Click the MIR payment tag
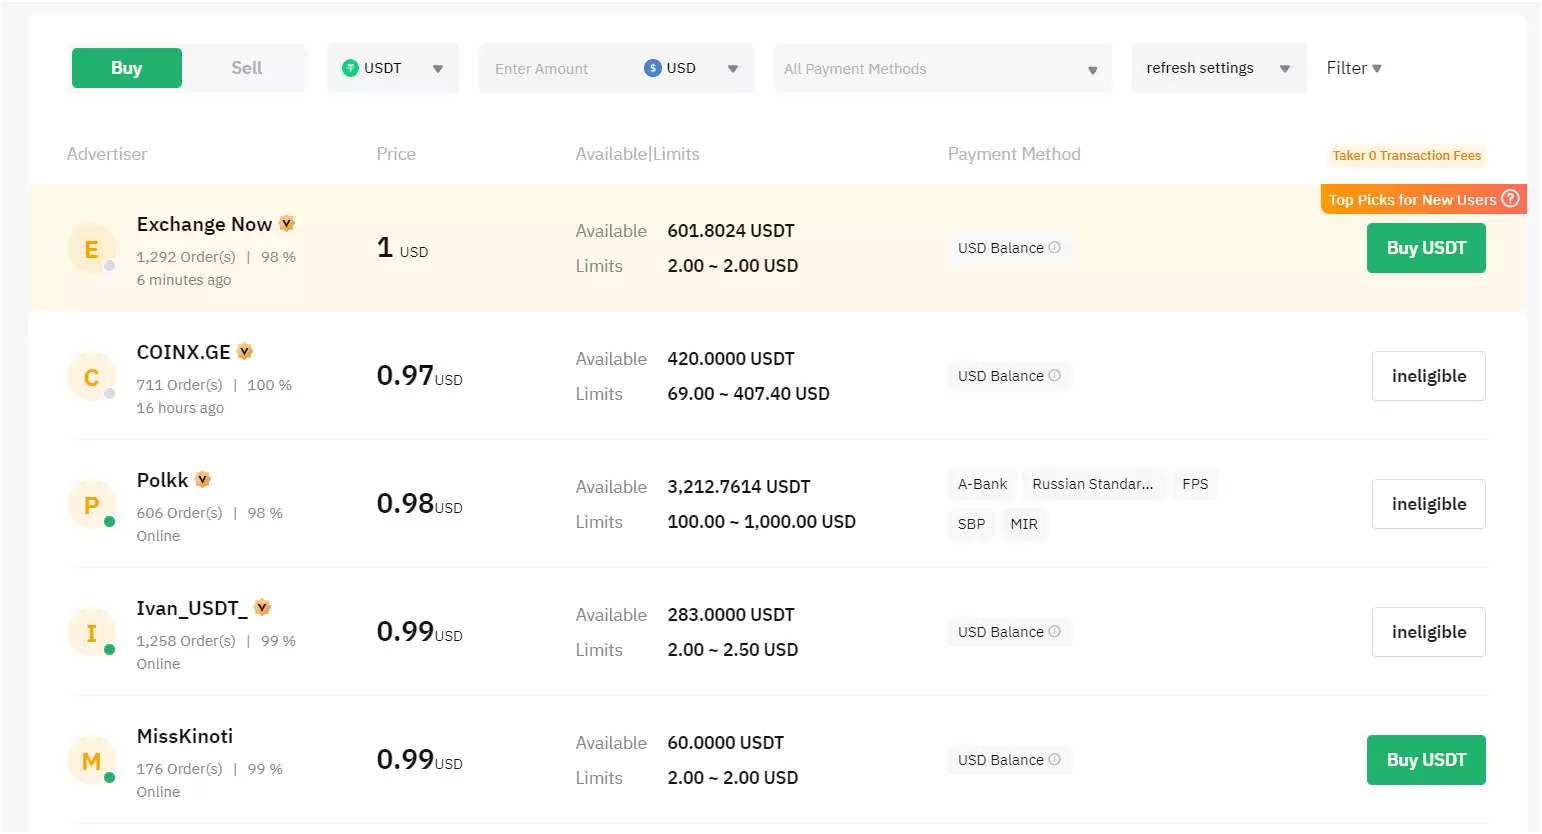Screen dimensions: 1542x834 (x=1024, y=524)
